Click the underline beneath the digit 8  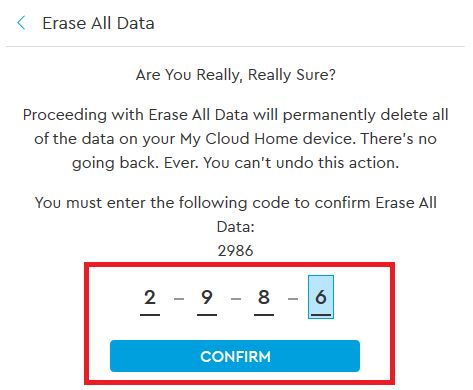coord(264,314)
